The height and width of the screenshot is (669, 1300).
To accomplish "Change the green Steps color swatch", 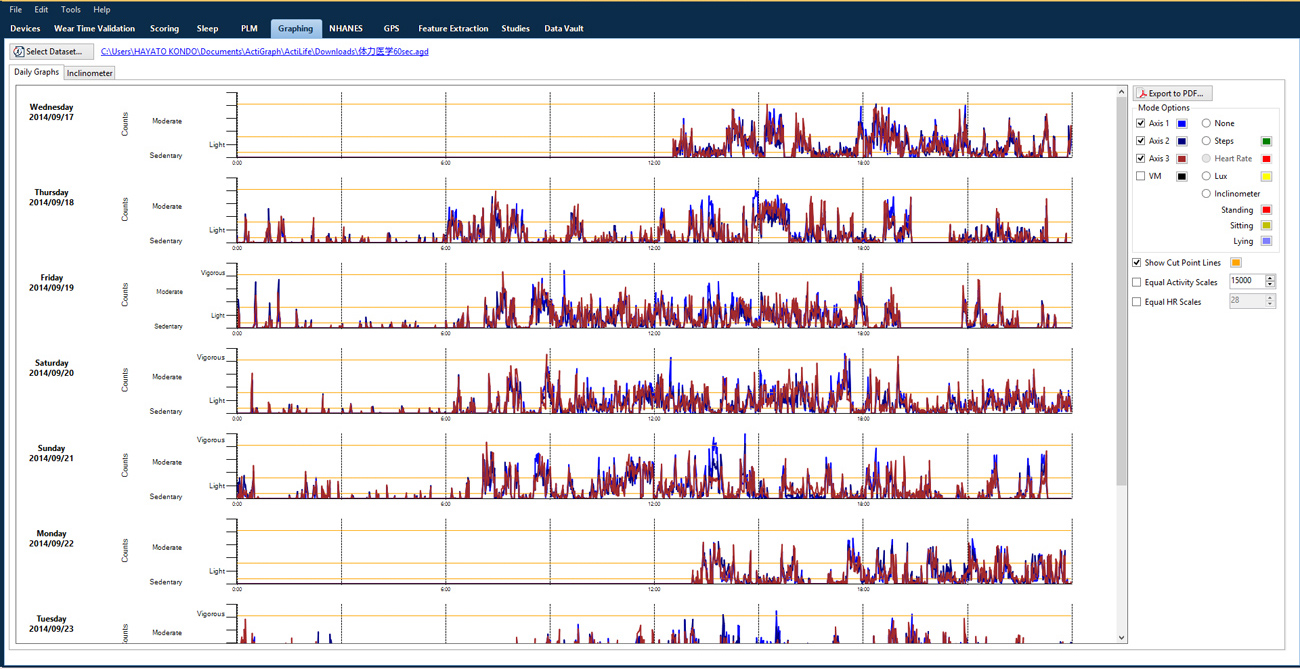I will tap(1266, 142).
